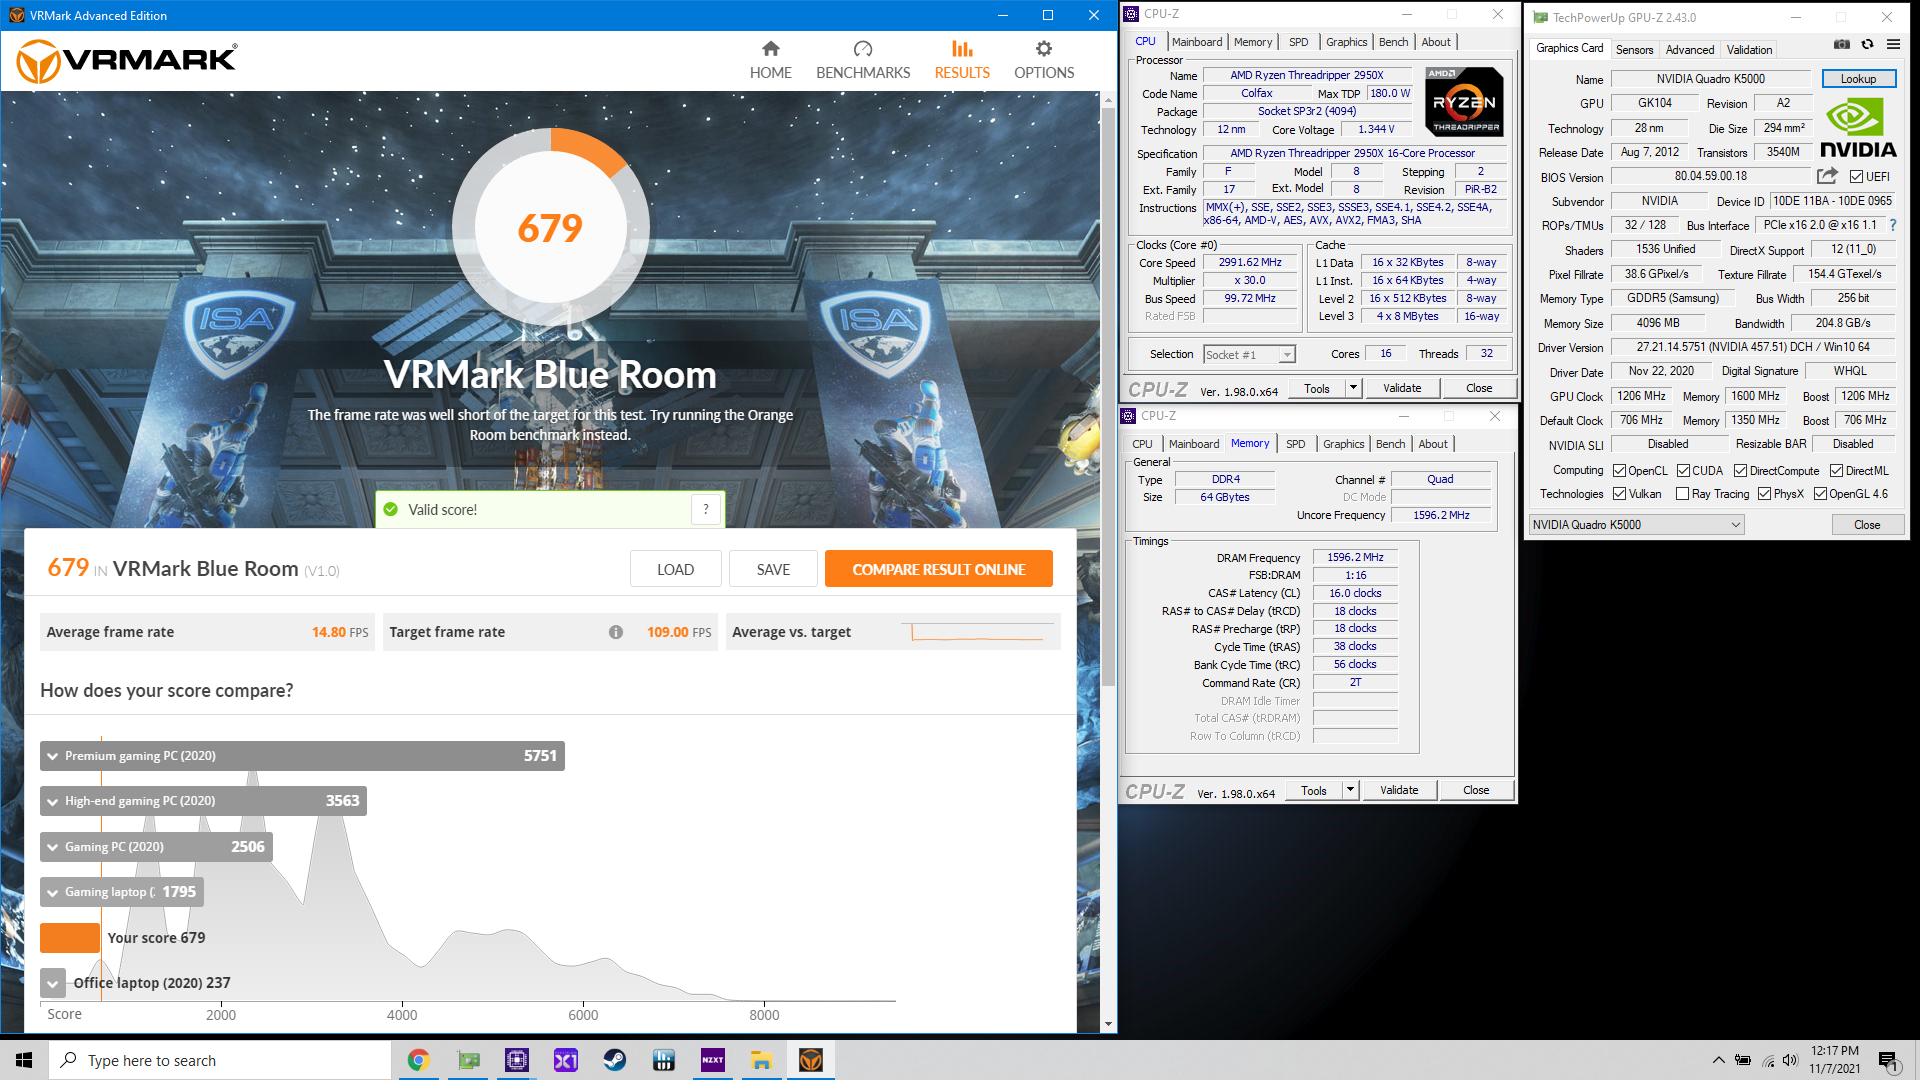The height and width of the screenshot is (1080, 1920).
Task: Click the COMPARE RESULT ONLINE button
Action: pyautogui.click(x=938, y=569)
